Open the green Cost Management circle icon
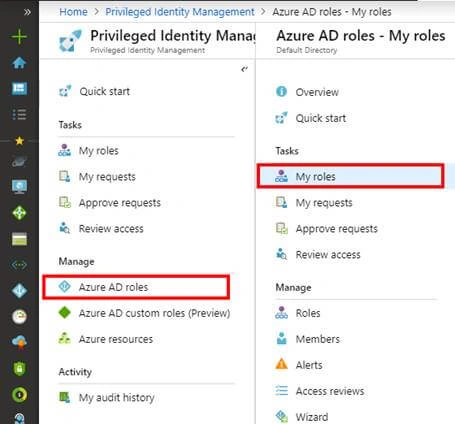This screenshot has height=424, width=455. (x=19, y=395)
